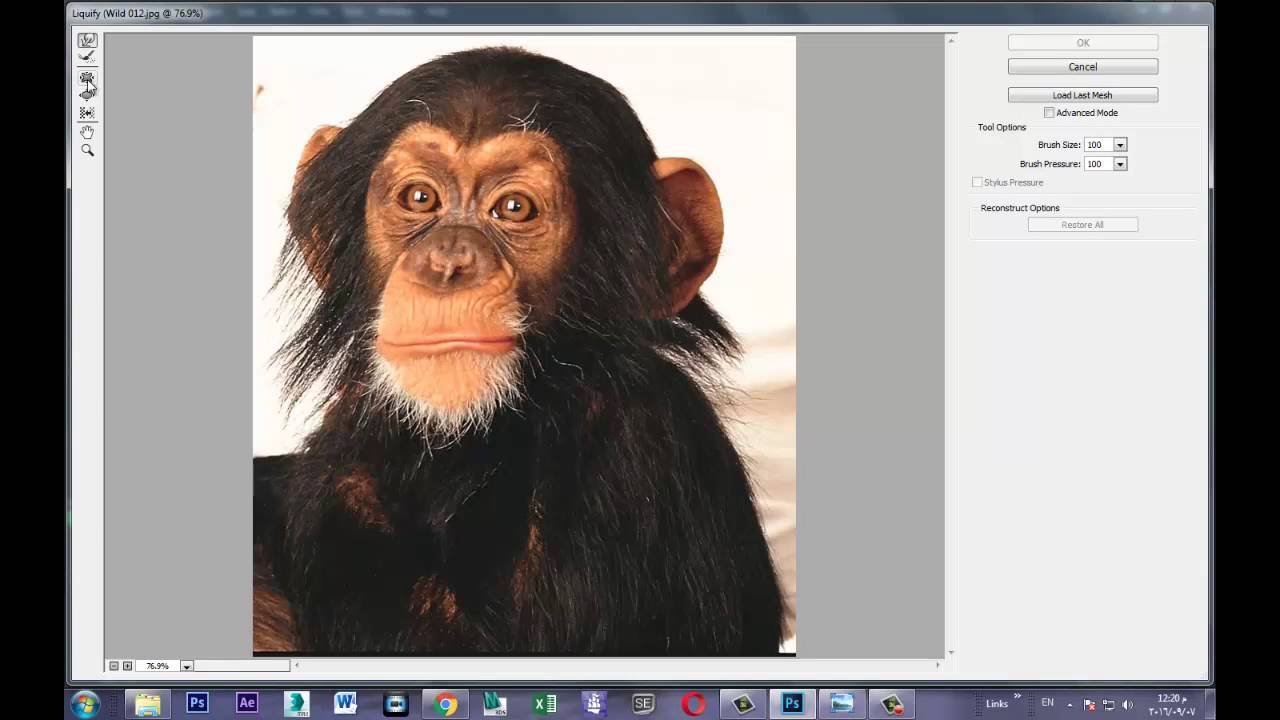This screenshot has height=720, width=1280.
Task: Open 3ds Max from the taskbar
Action: coord(297,704)
